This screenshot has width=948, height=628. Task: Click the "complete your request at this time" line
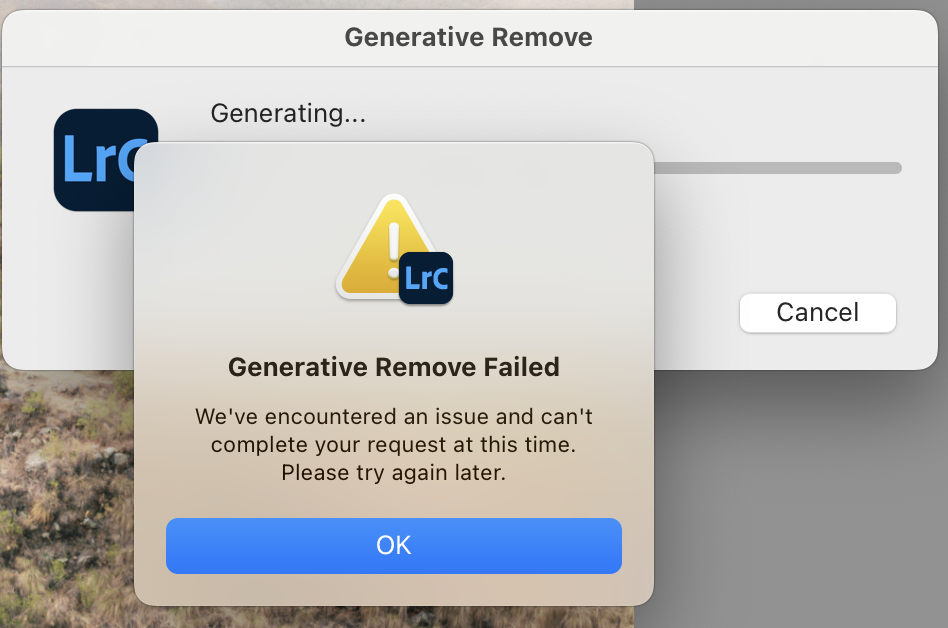pos(394,443)
